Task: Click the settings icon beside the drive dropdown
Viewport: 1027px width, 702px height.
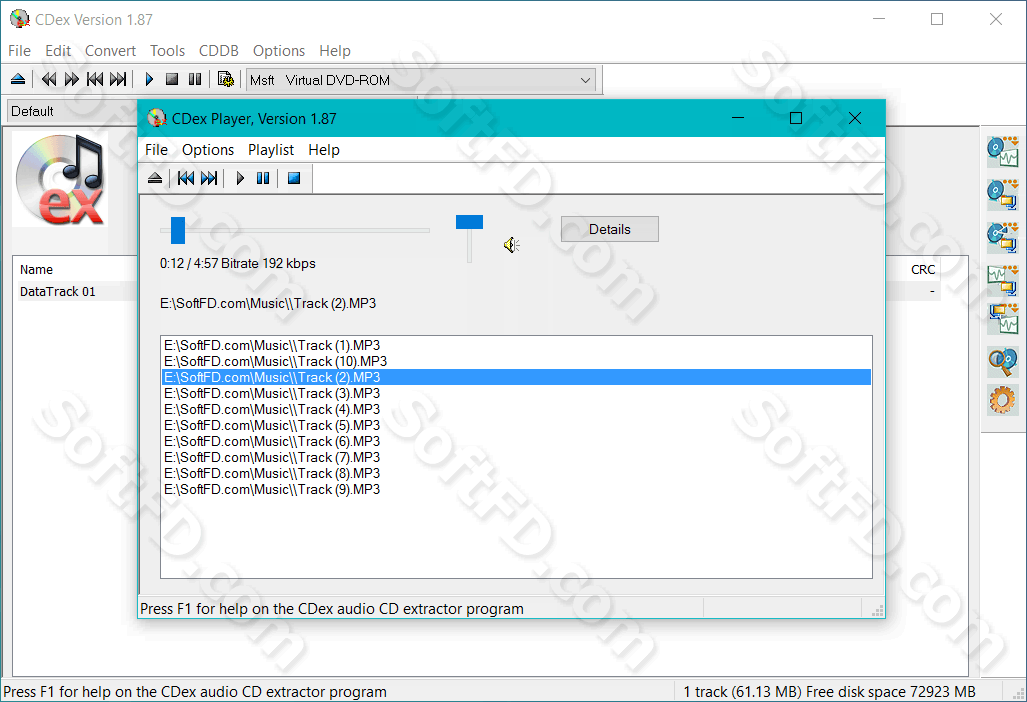Action: pyautogui.click(x=225, y=80)
